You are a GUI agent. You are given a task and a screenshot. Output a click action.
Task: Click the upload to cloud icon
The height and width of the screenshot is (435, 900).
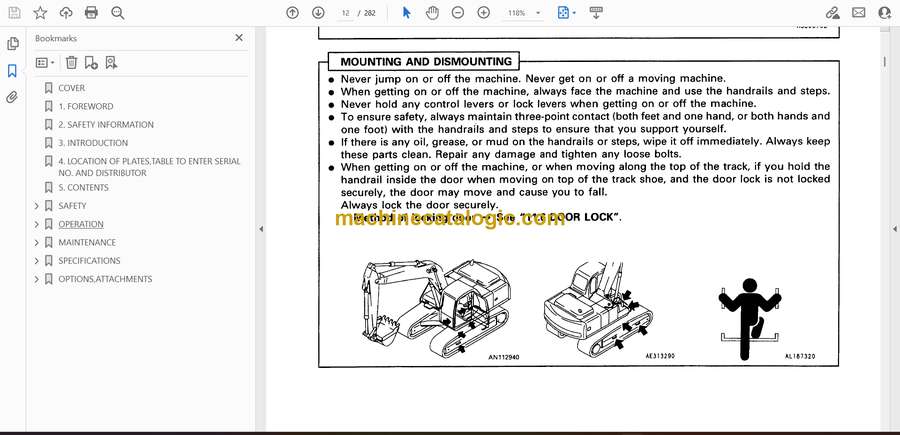pos(66,12)
